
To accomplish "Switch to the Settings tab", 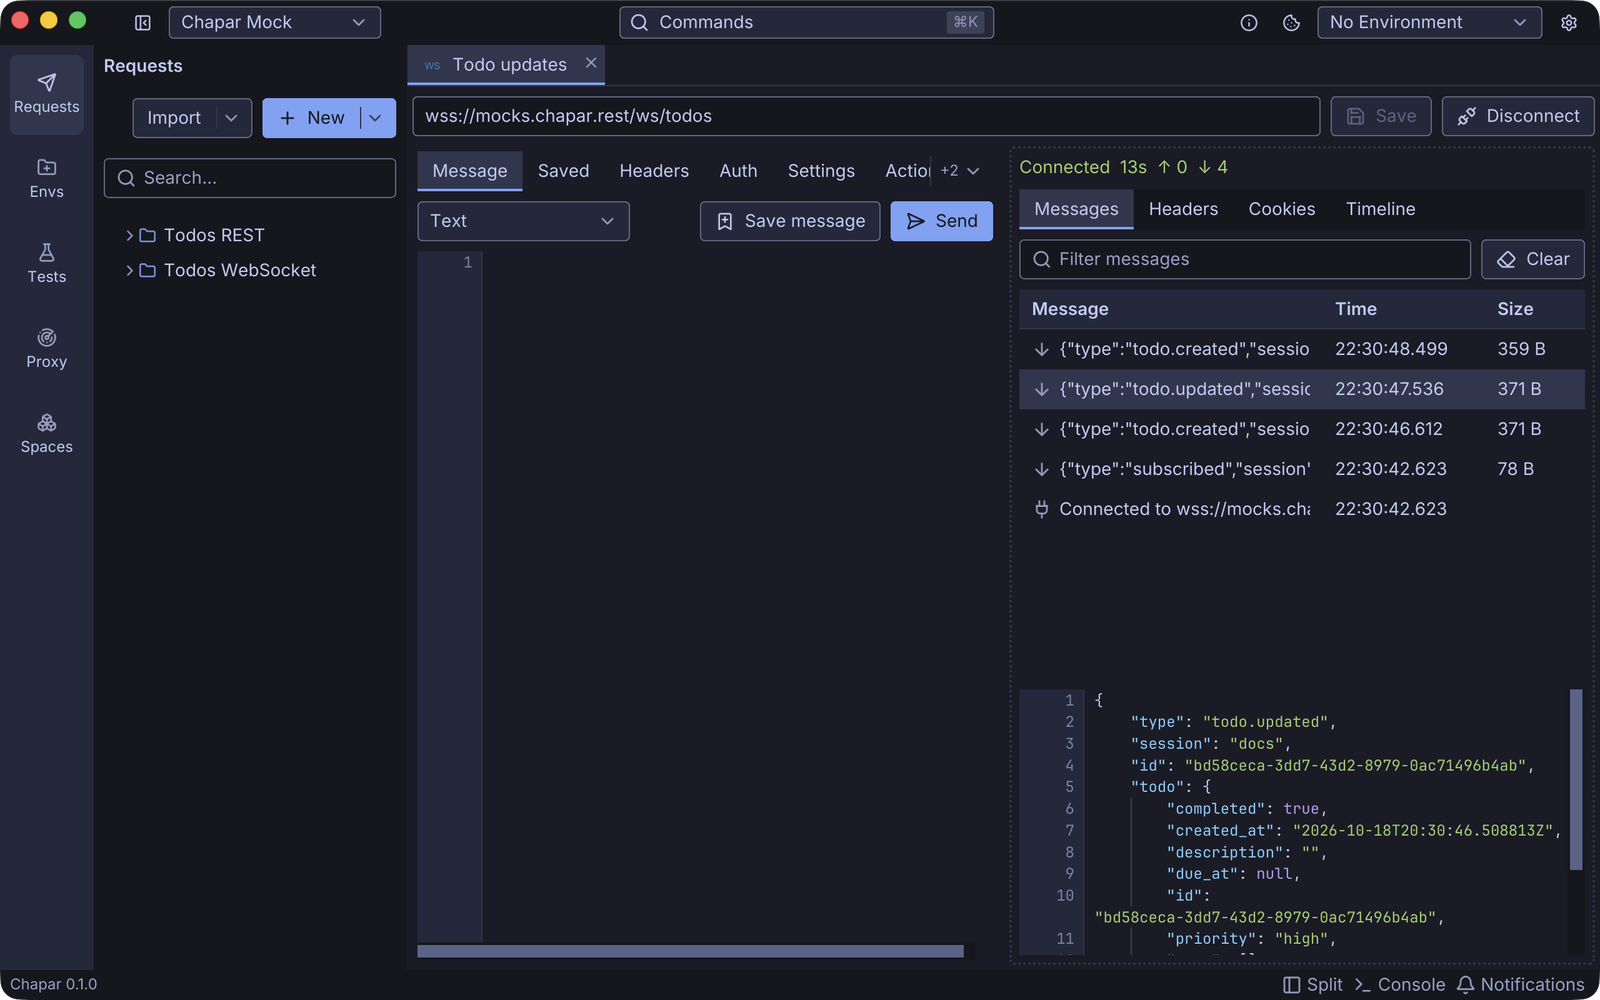I will tap(821, 171).
